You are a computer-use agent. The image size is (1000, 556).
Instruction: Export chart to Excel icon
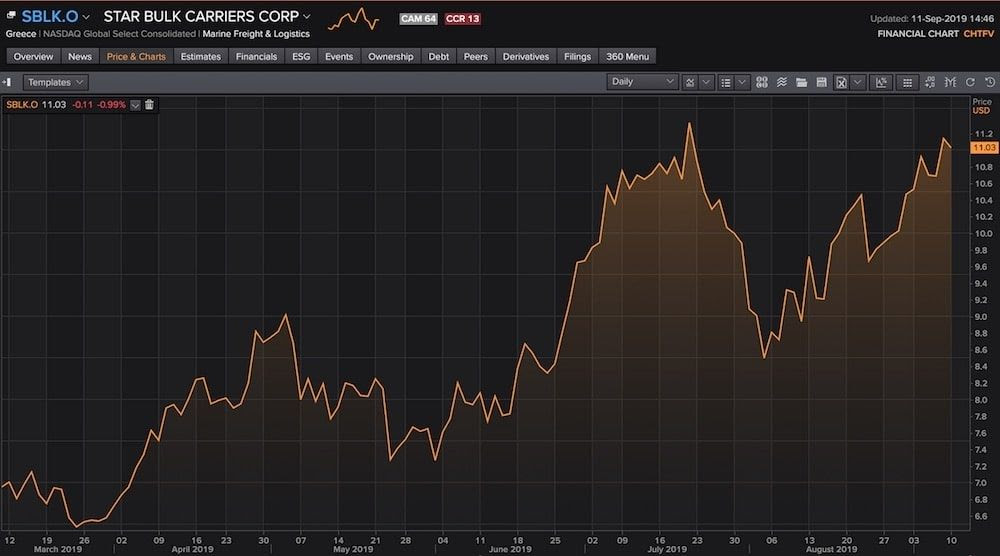841,82
